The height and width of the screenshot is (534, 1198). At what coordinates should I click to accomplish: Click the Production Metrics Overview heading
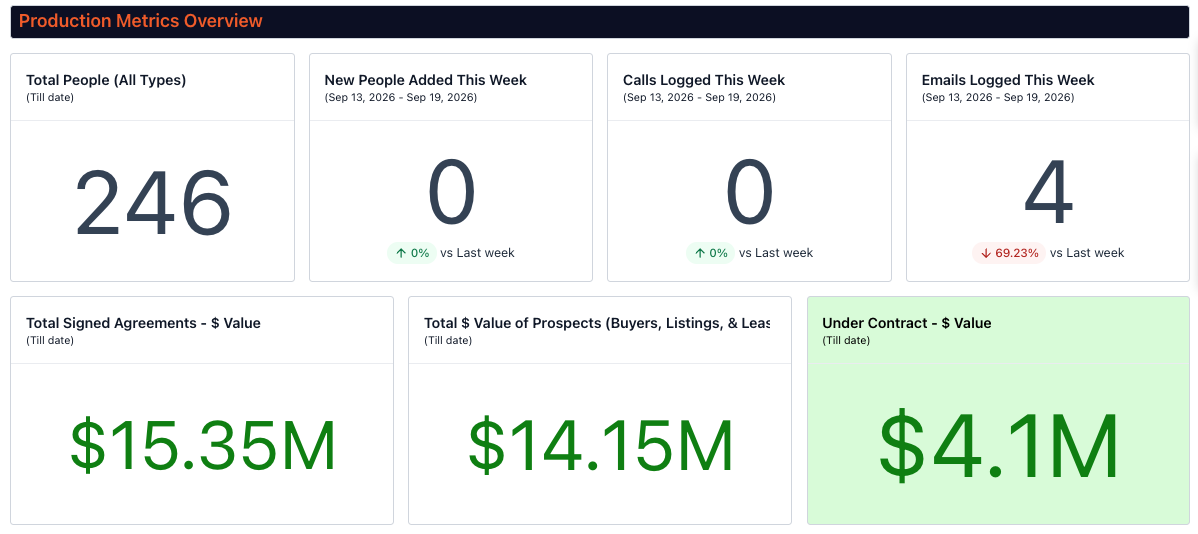[141, 21]
